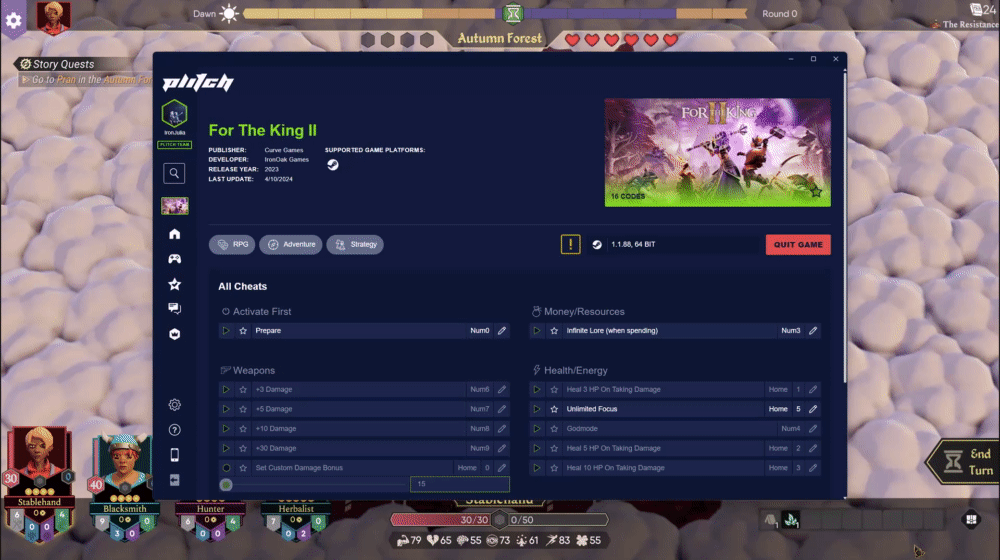Activate Godmode play toggle
1000x560 pixels.
pos(537,429)
